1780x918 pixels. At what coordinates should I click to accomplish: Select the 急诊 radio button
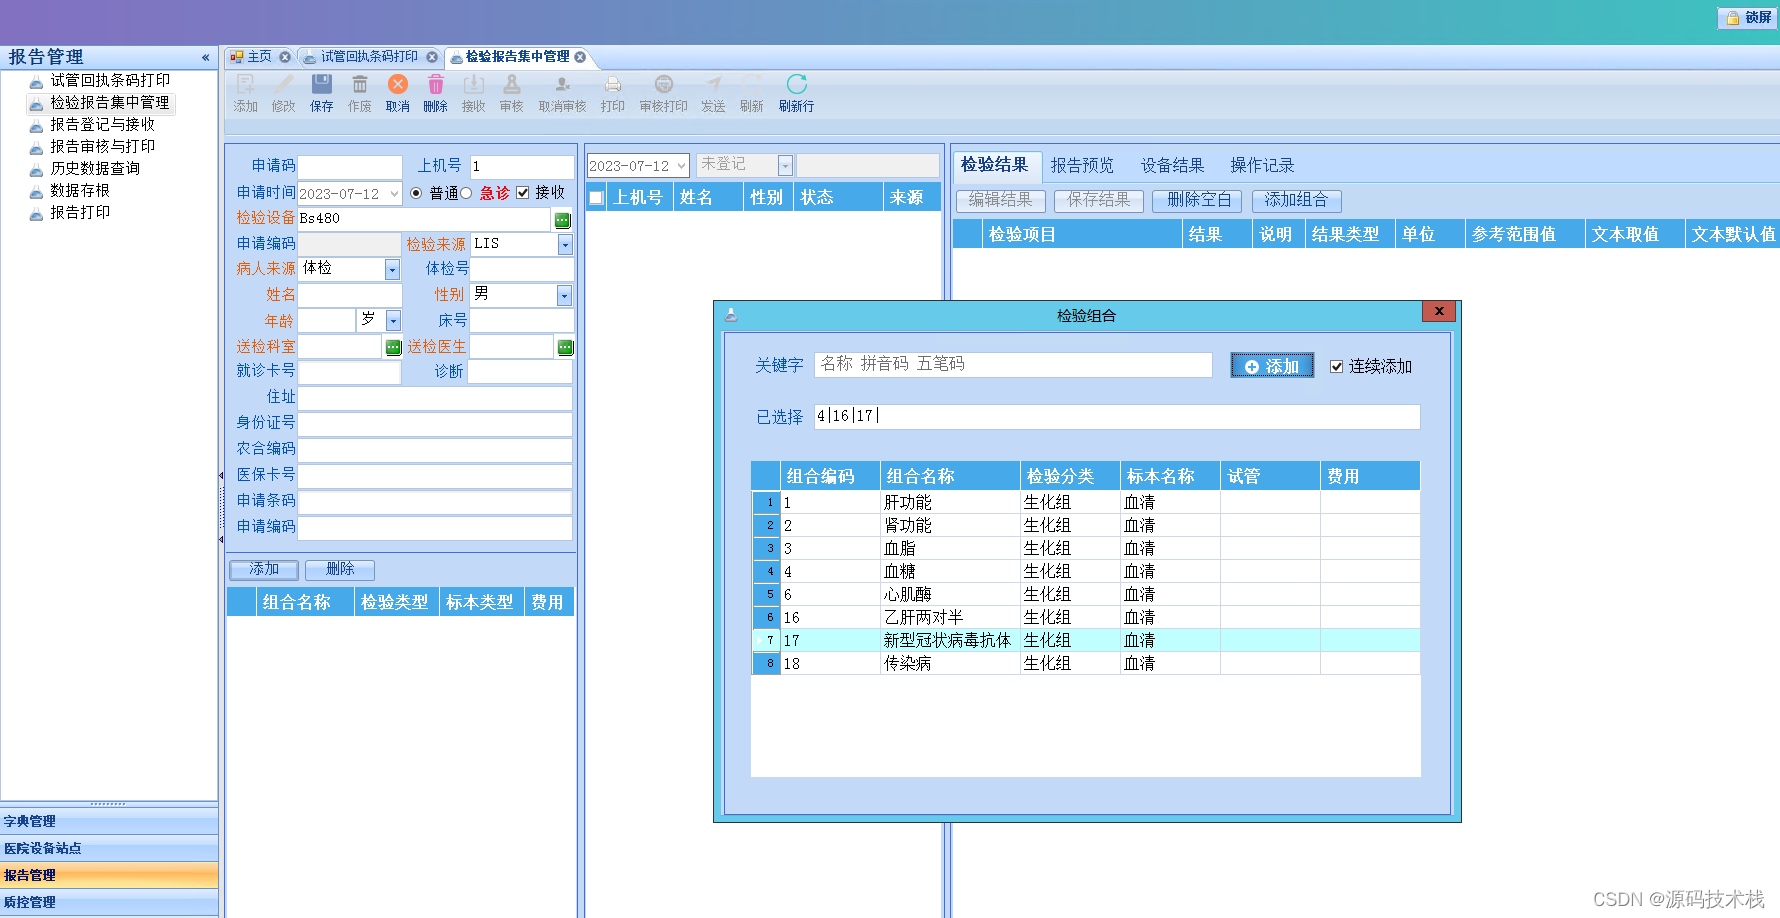coord(467,193)
